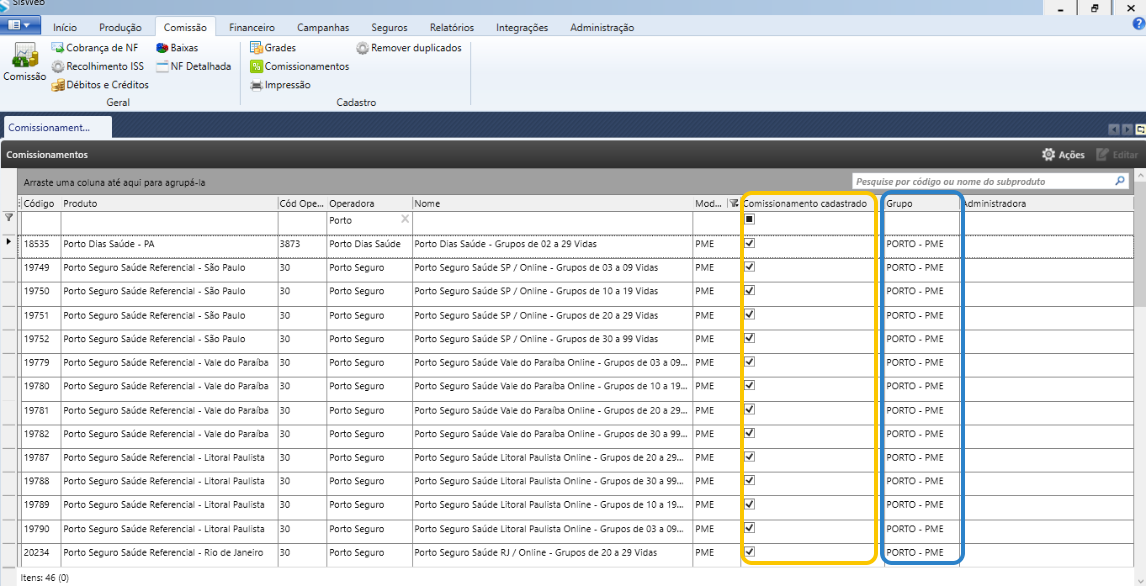Open Cobrança de NF
Screen dimensions: 1146x586
pos(94,47)
